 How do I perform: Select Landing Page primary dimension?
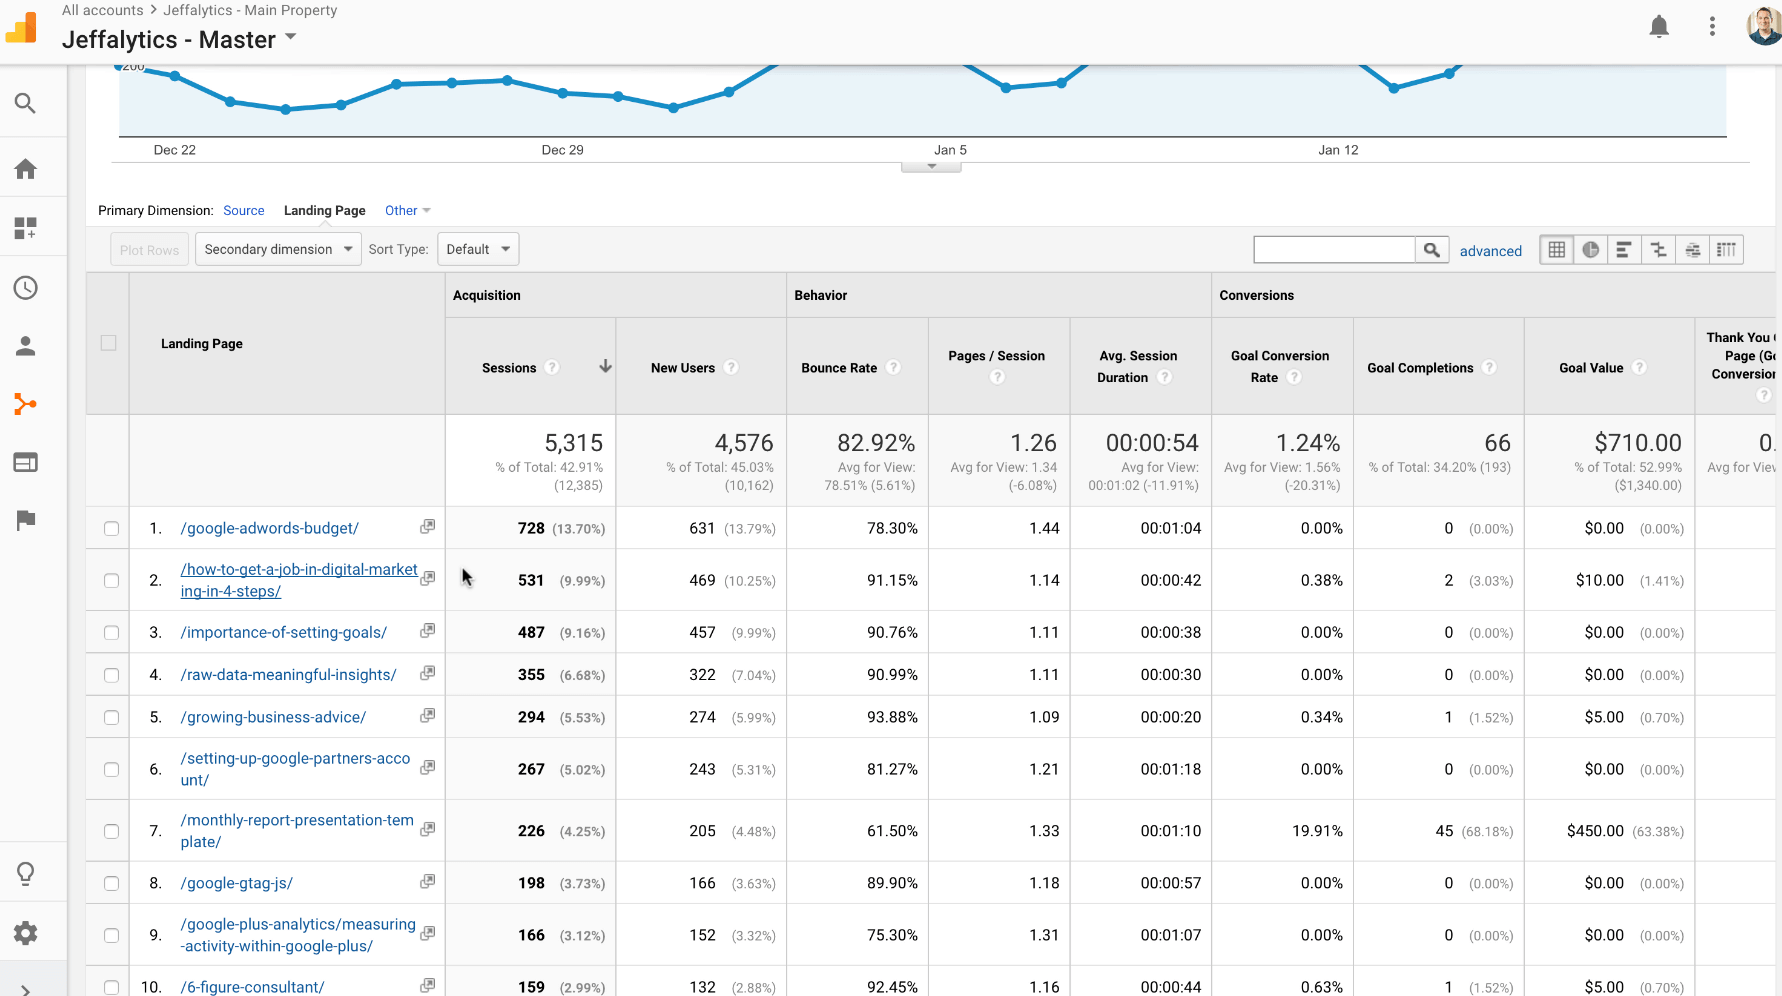[324, 210]
